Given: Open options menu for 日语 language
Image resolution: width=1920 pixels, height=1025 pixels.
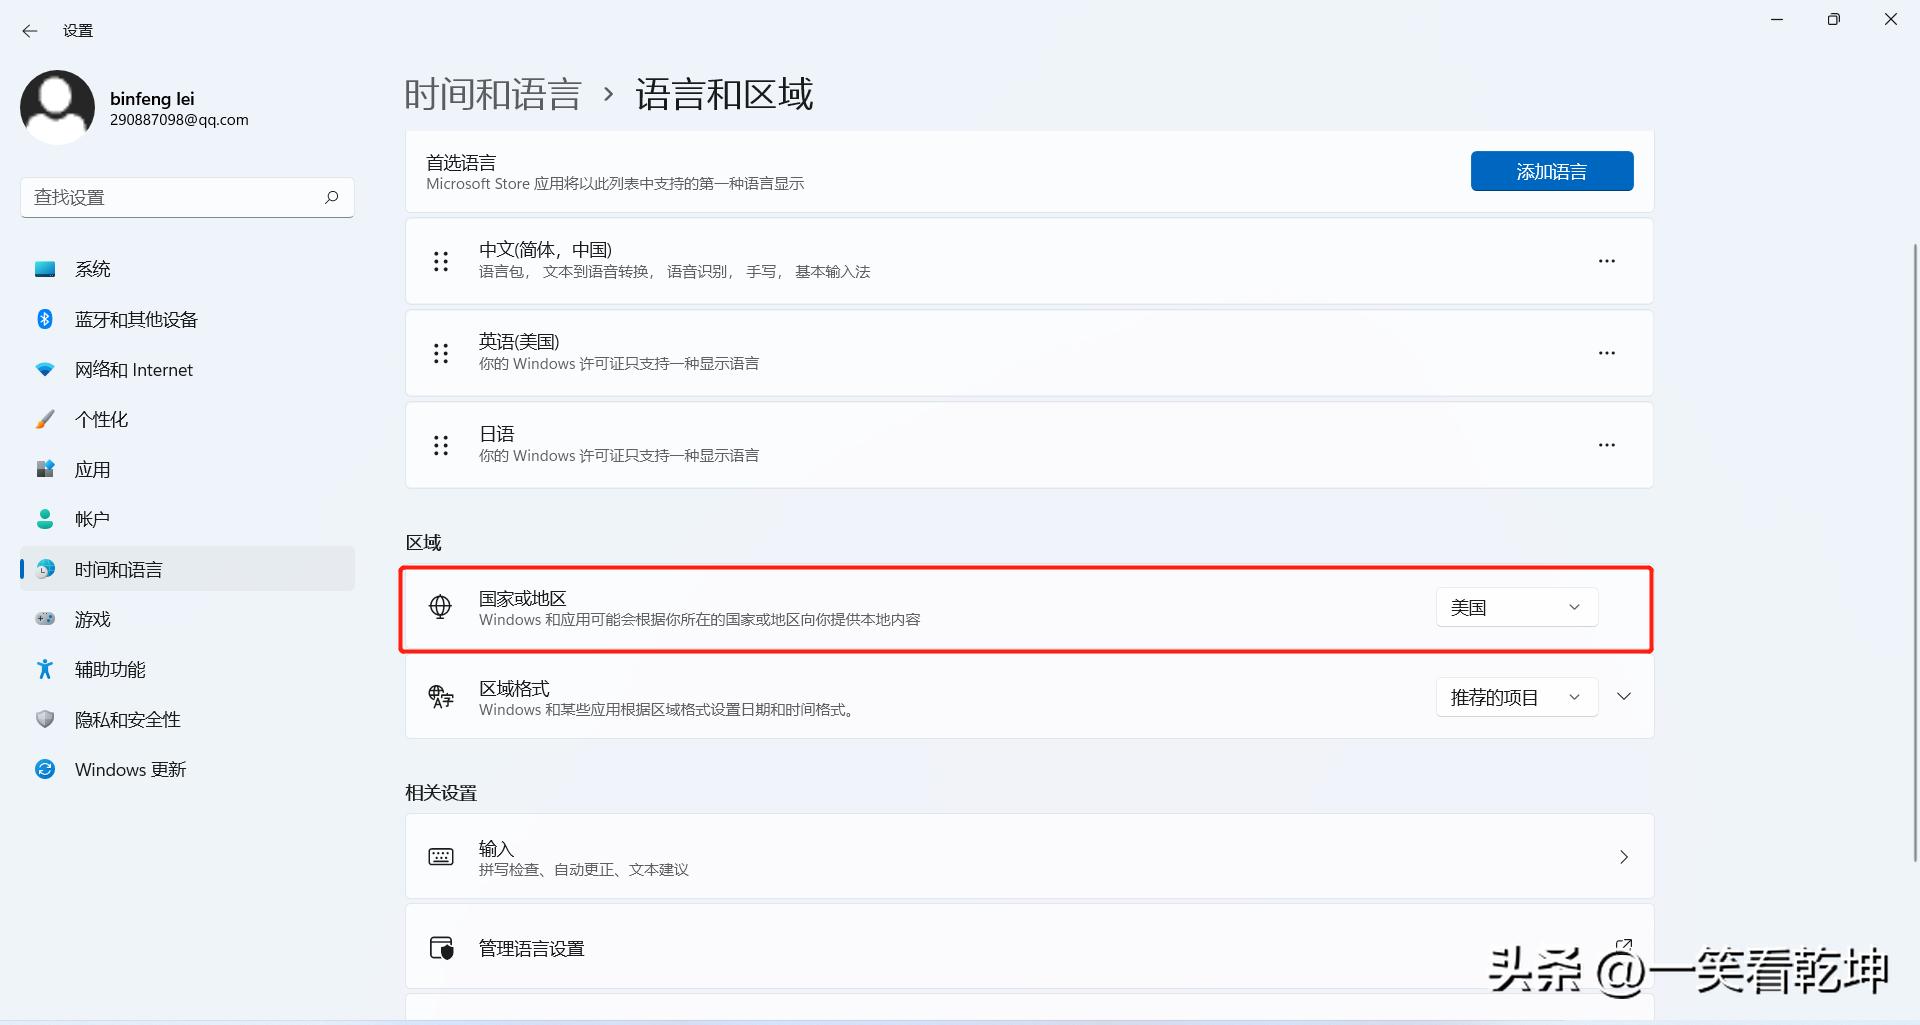Looking at the screenshot, I should coord(1606,445).
